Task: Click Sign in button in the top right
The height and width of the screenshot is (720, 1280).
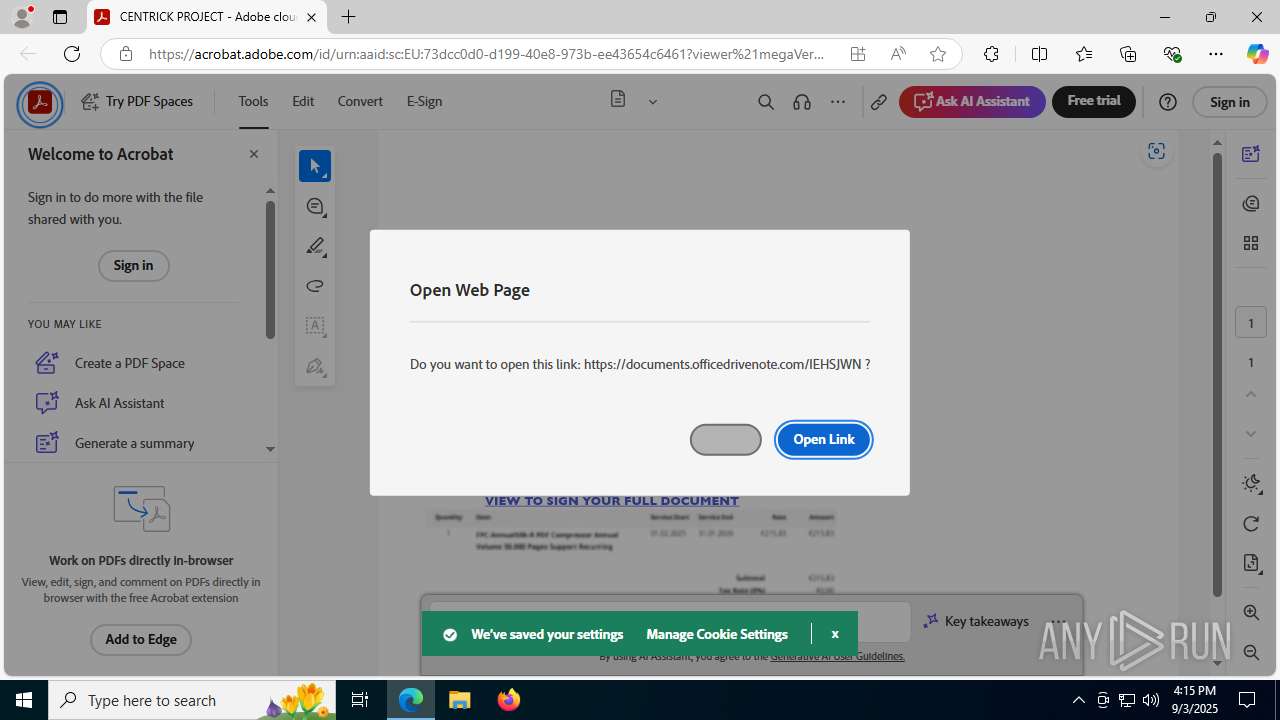Action: 1230,102
